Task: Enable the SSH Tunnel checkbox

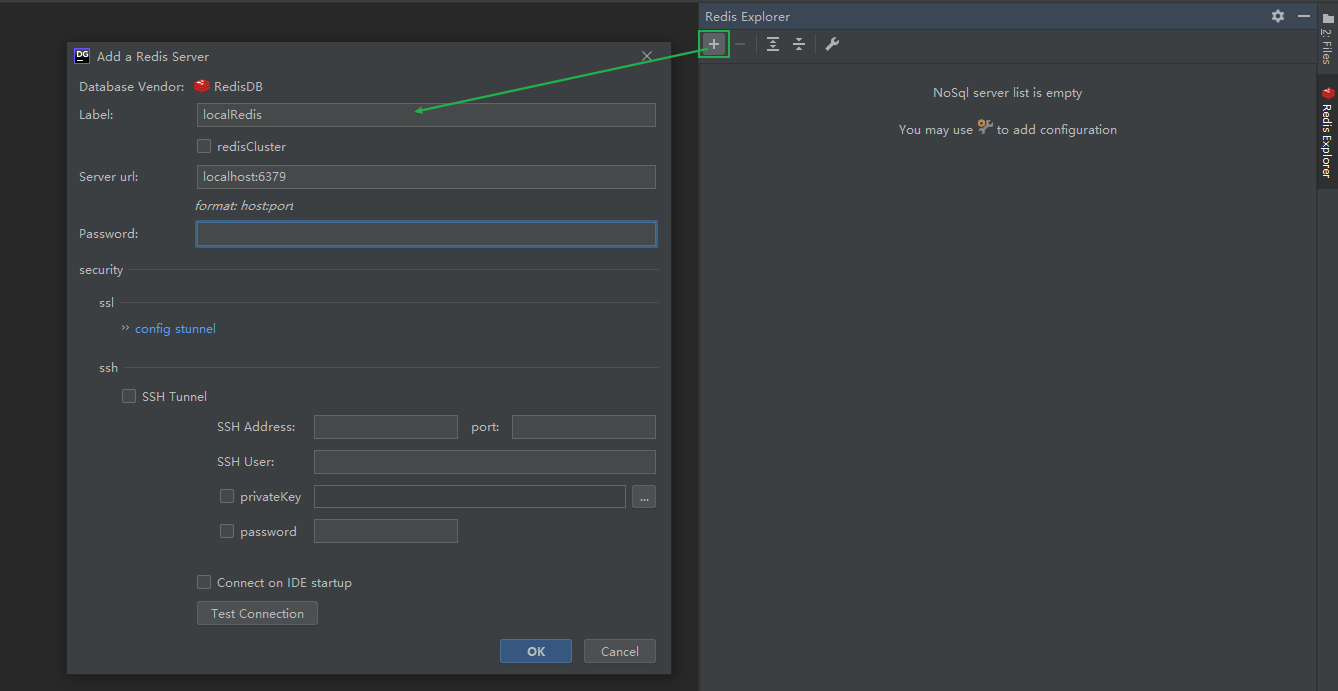Action: coord(129,396)
